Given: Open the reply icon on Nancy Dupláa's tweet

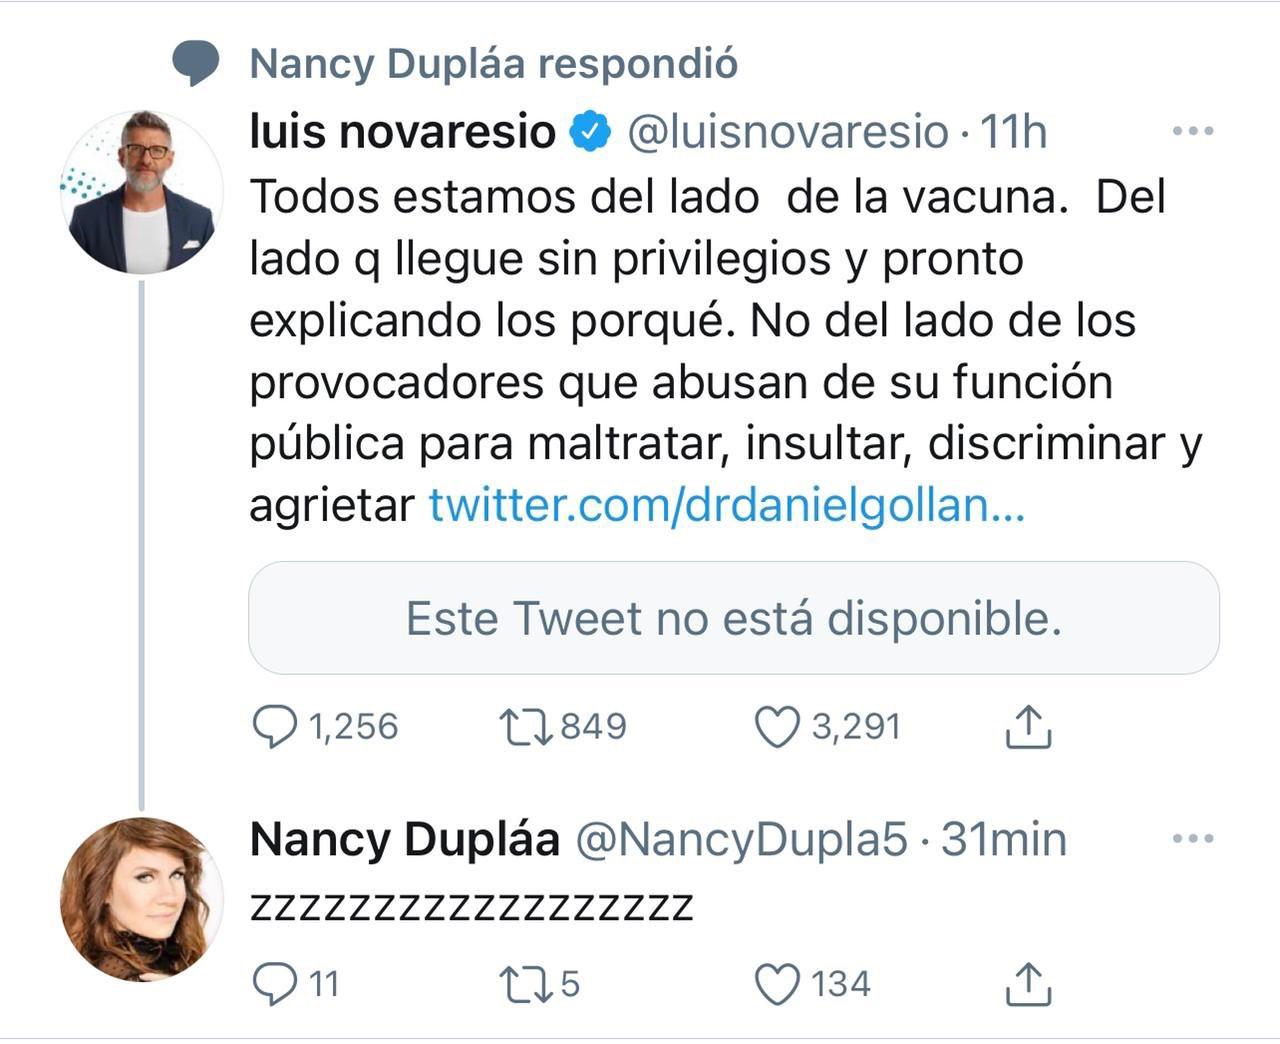Looking at the screenshot, I should click(272, 983).
